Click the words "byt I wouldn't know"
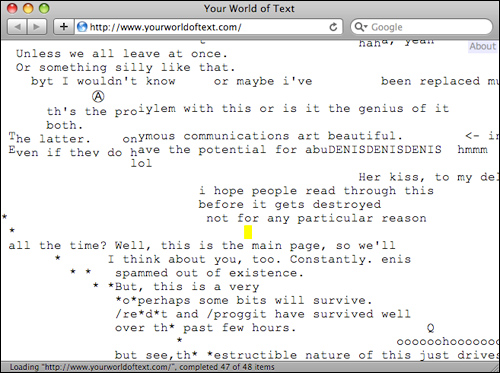Image resolution: width=500 pixels, height=373 pixels. click(x=103, y=81)
